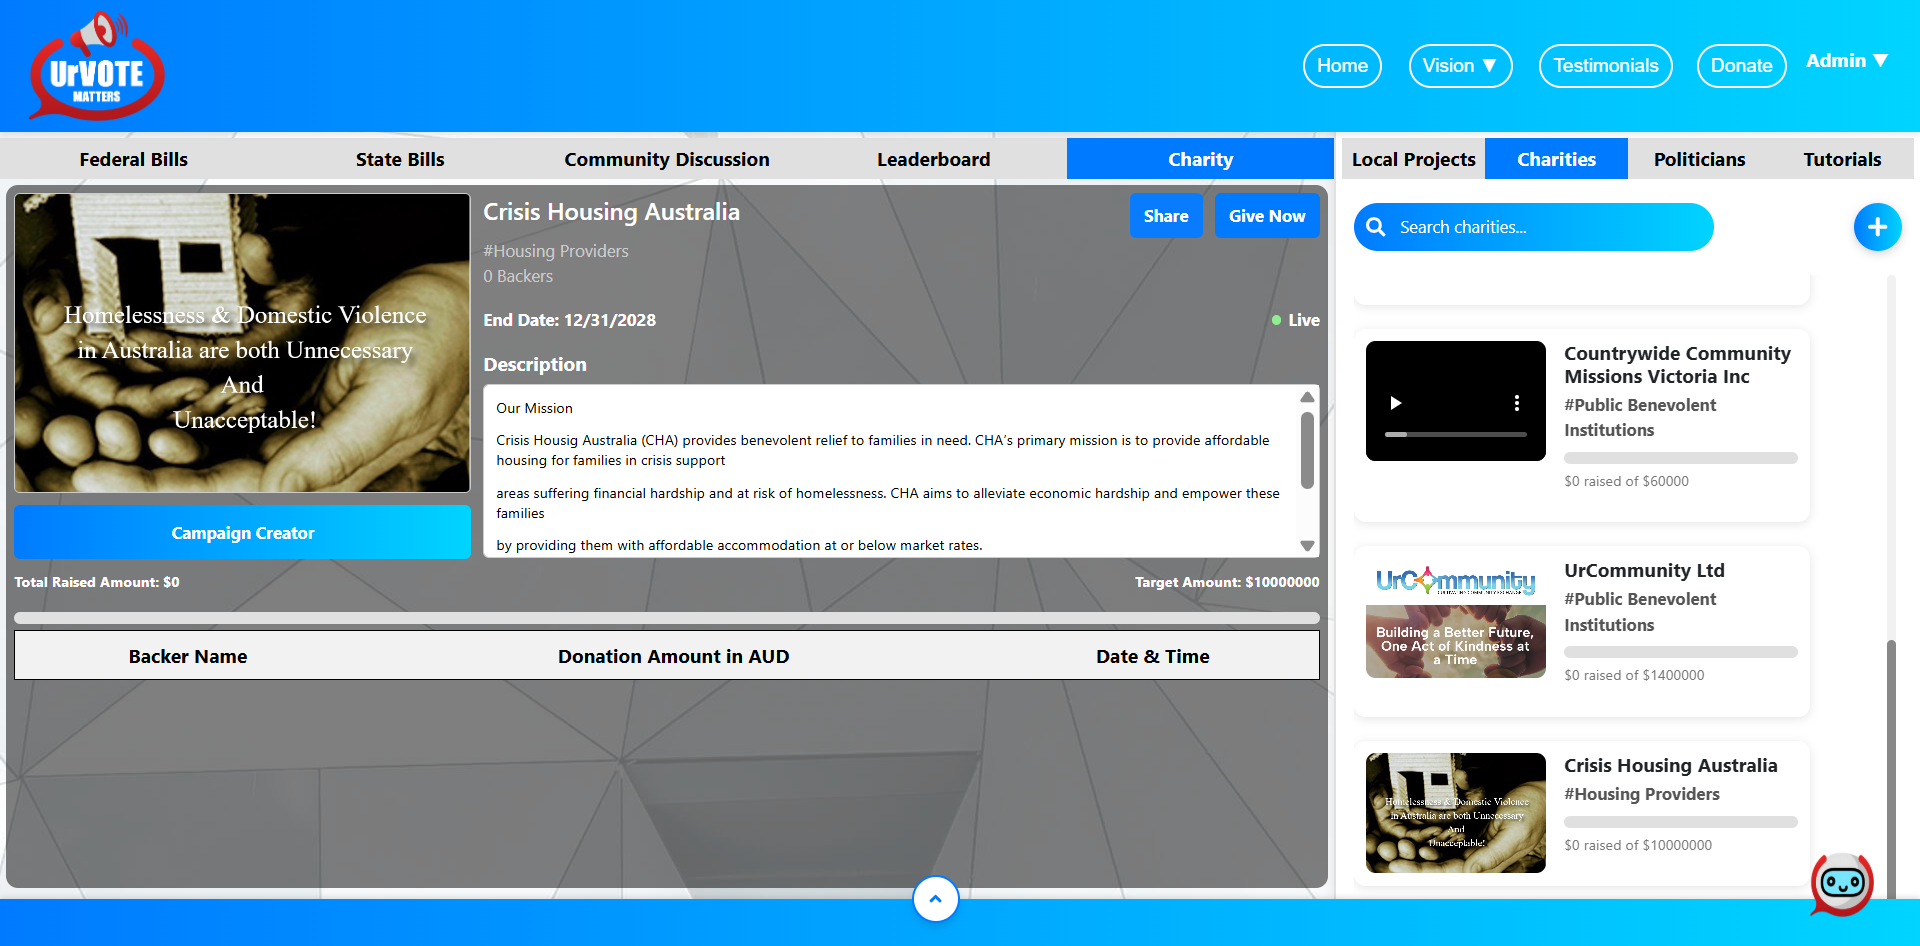This screenshot has width=1920, height=946.
Task: Switch to Local Projects tab
Action: (x=1413, y=159)
